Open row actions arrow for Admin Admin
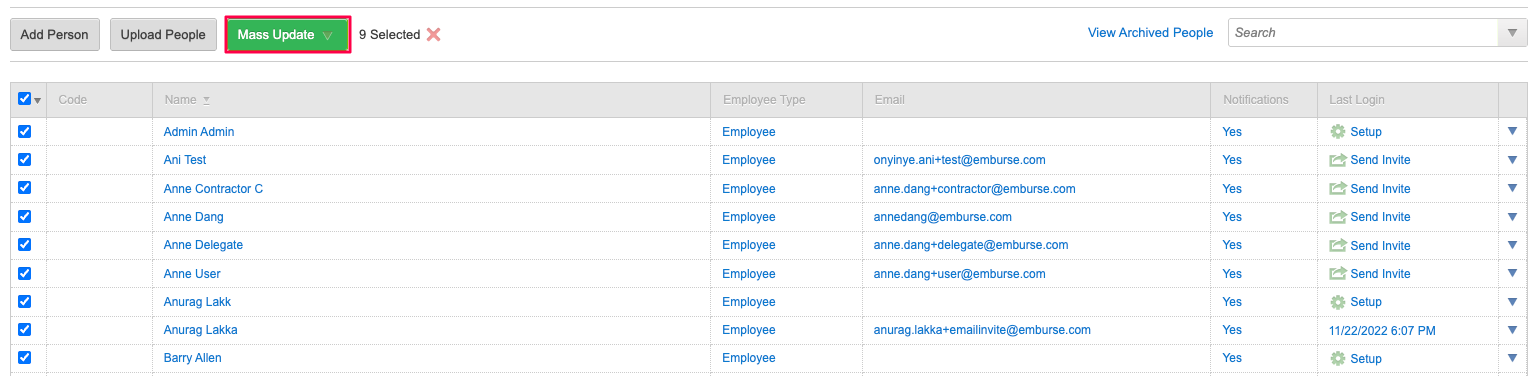This screenshot has width=1535, height=376. pos(1512,131)
